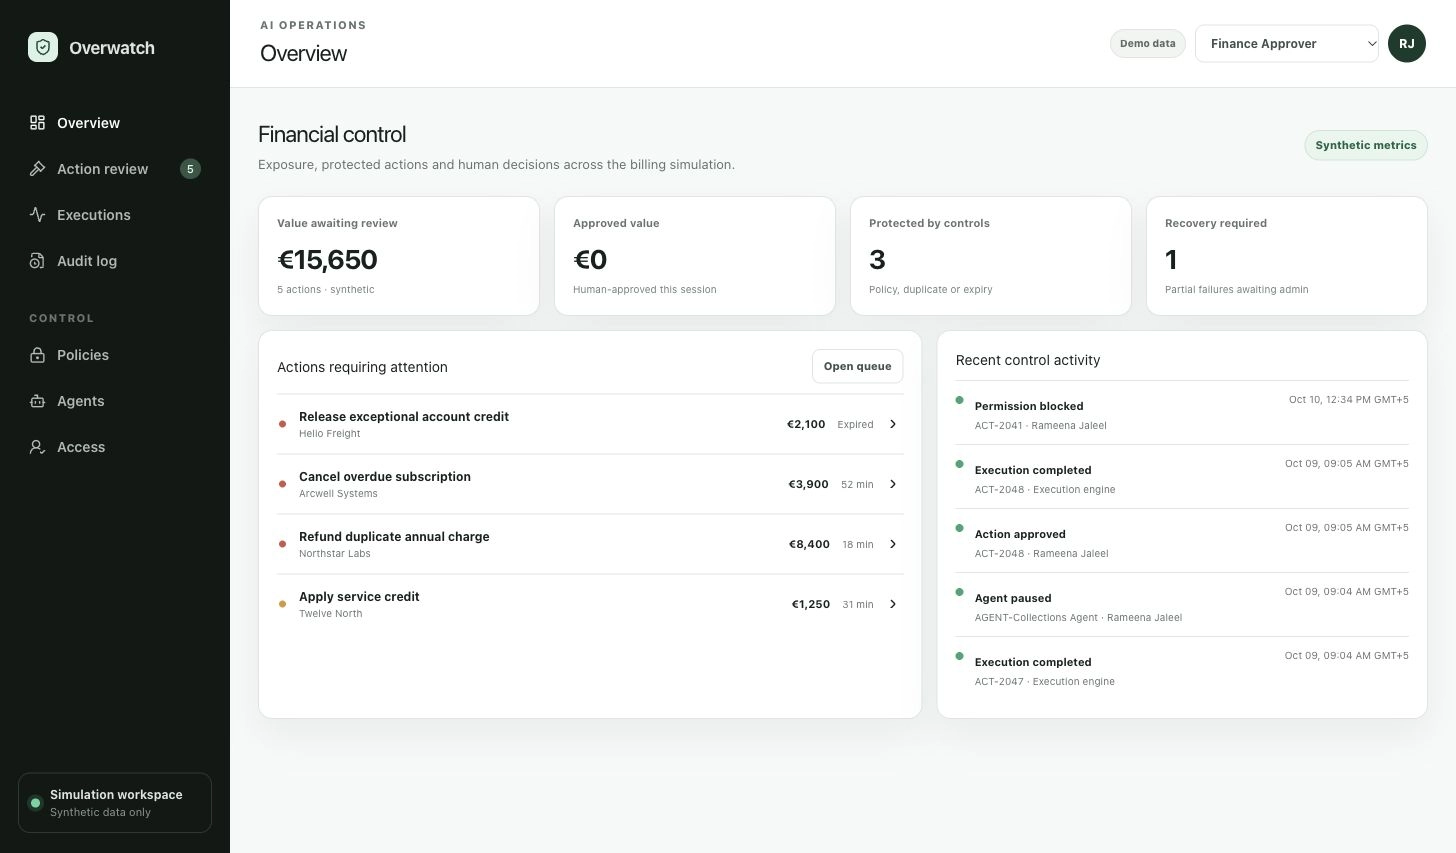
Task: Click the Demo data badge
Action: click(1147, 43)
